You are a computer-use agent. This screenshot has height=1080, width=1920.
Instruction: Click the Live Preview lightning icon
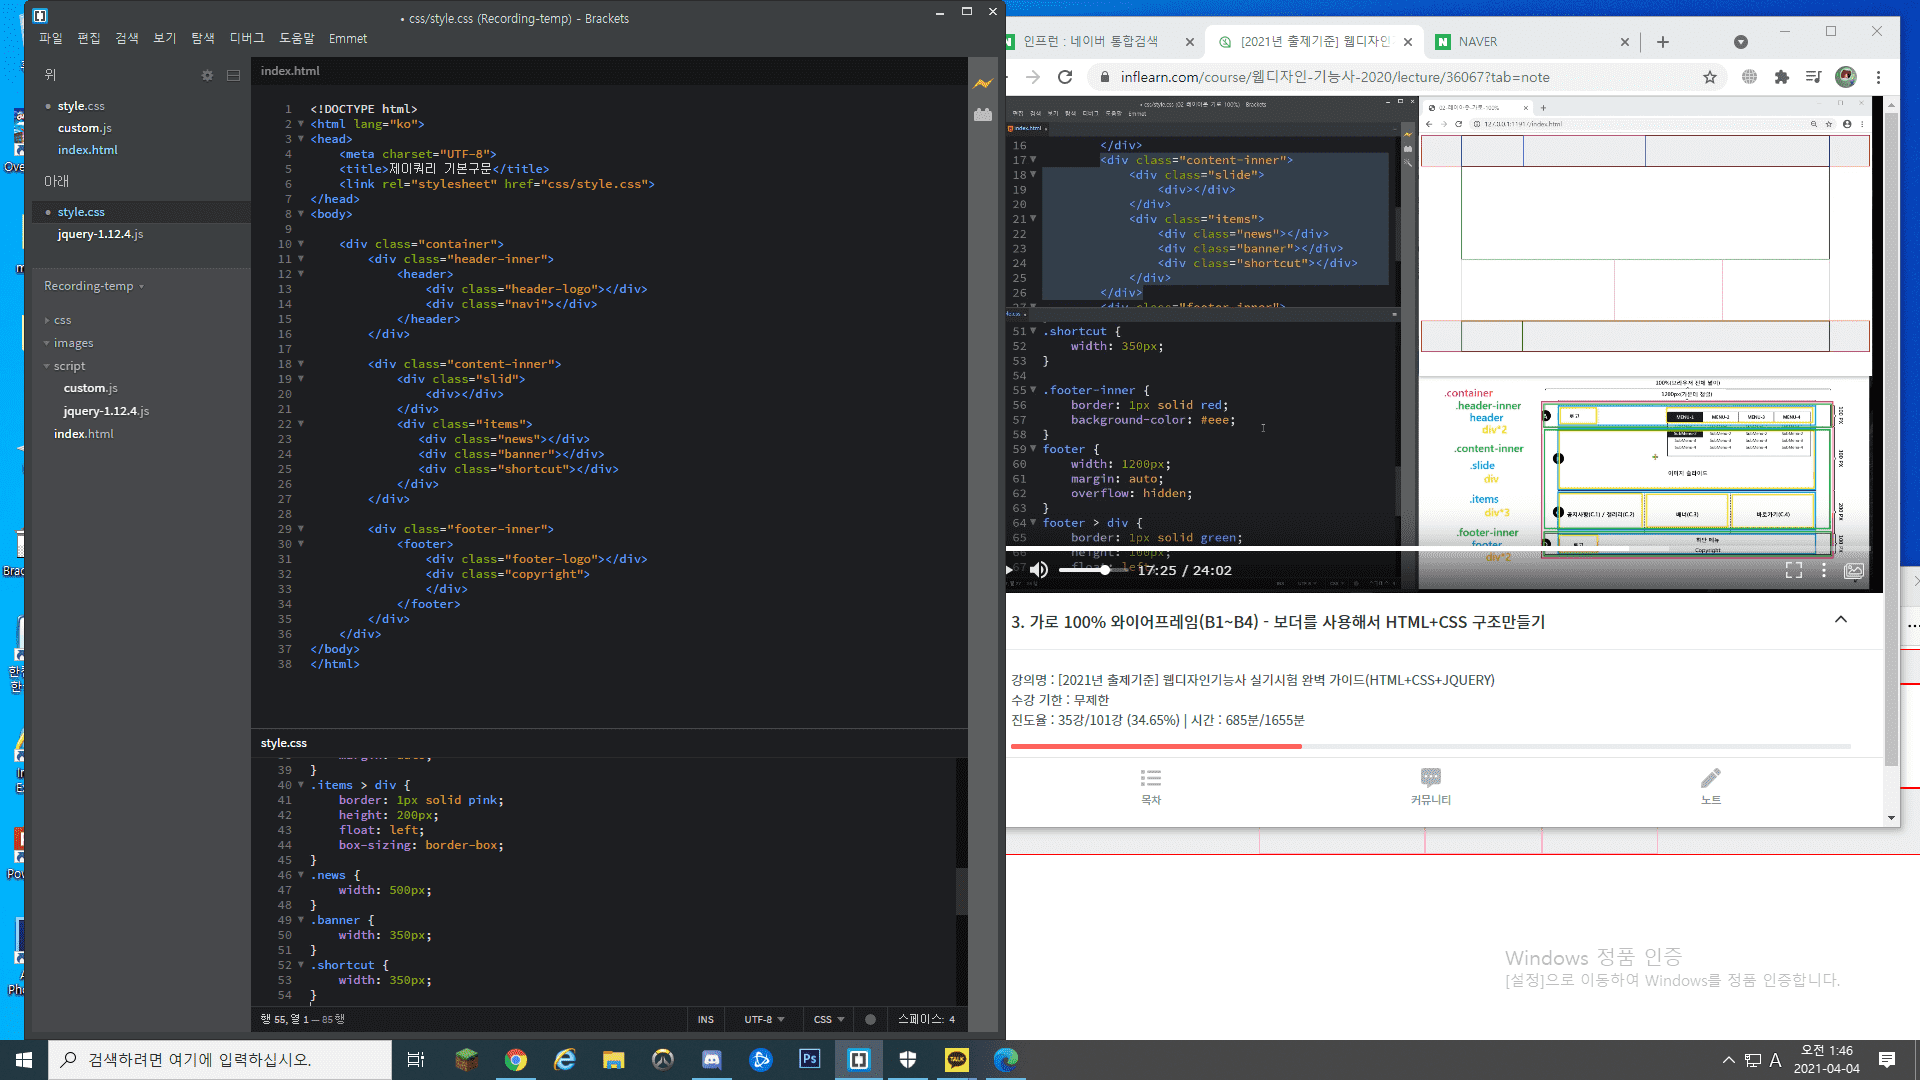tap(983, 84)
